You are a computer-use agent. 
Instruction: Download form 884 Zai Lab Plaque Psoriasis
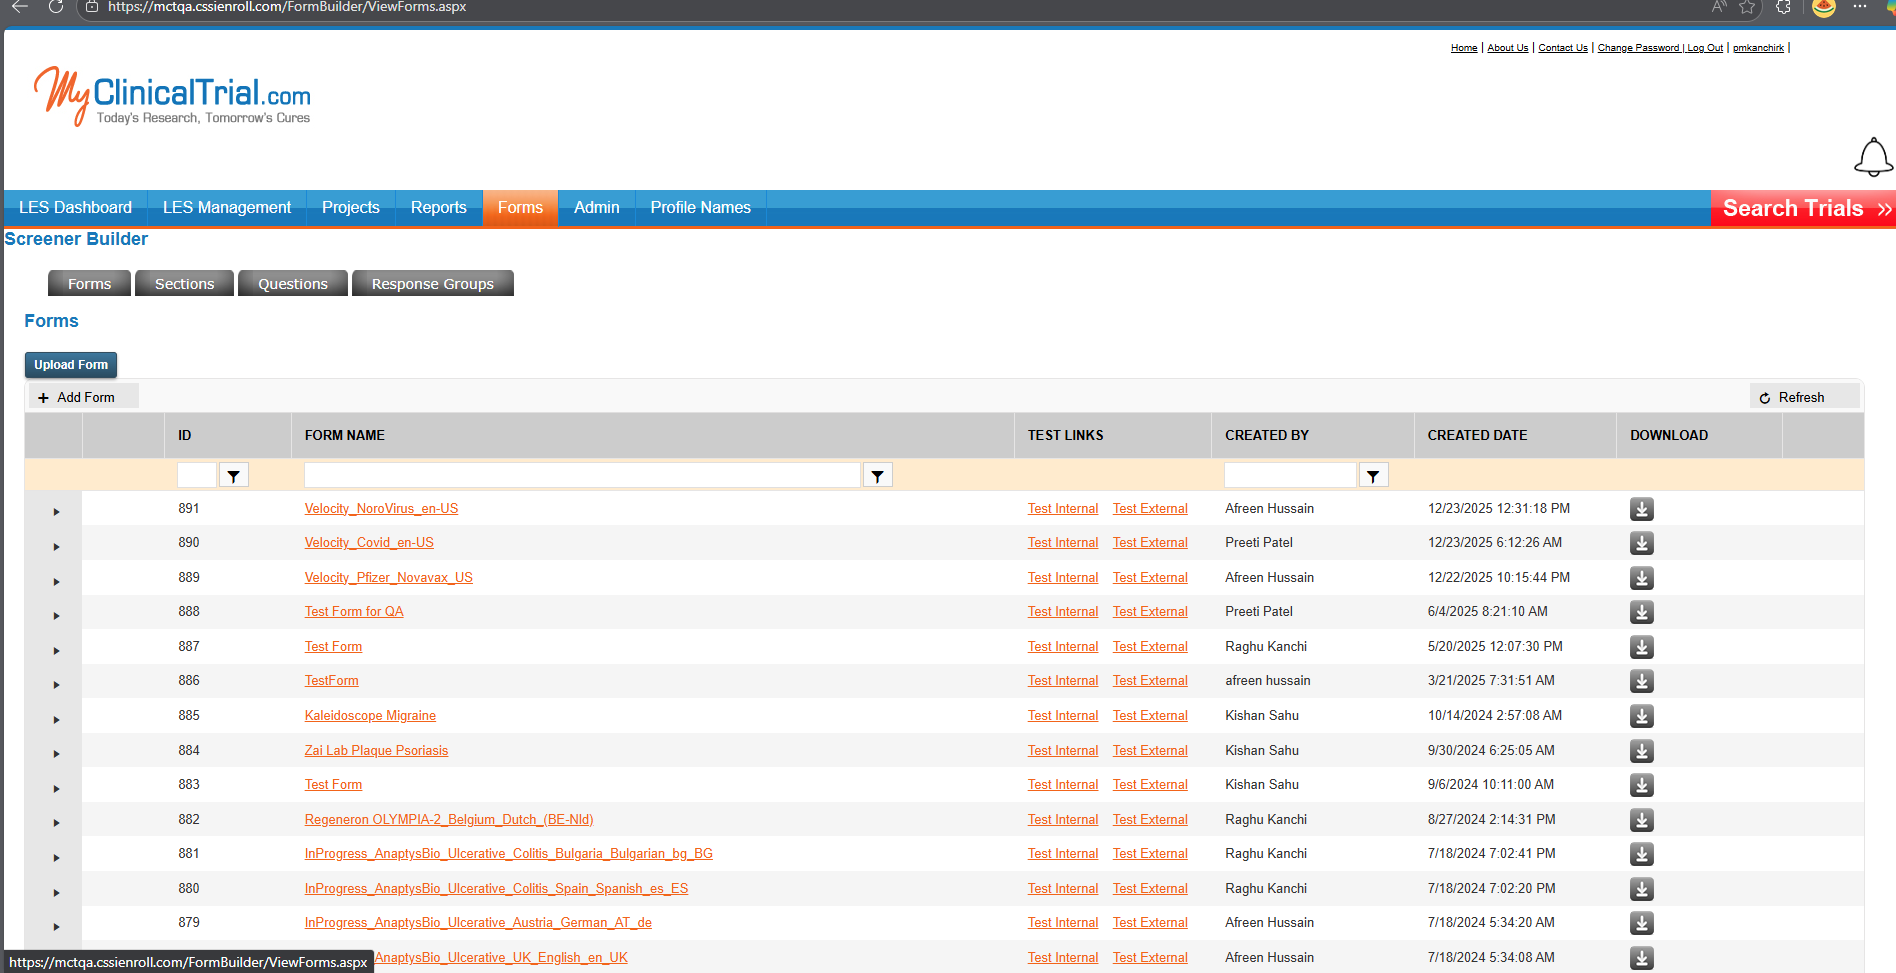tap(1641, 751)
